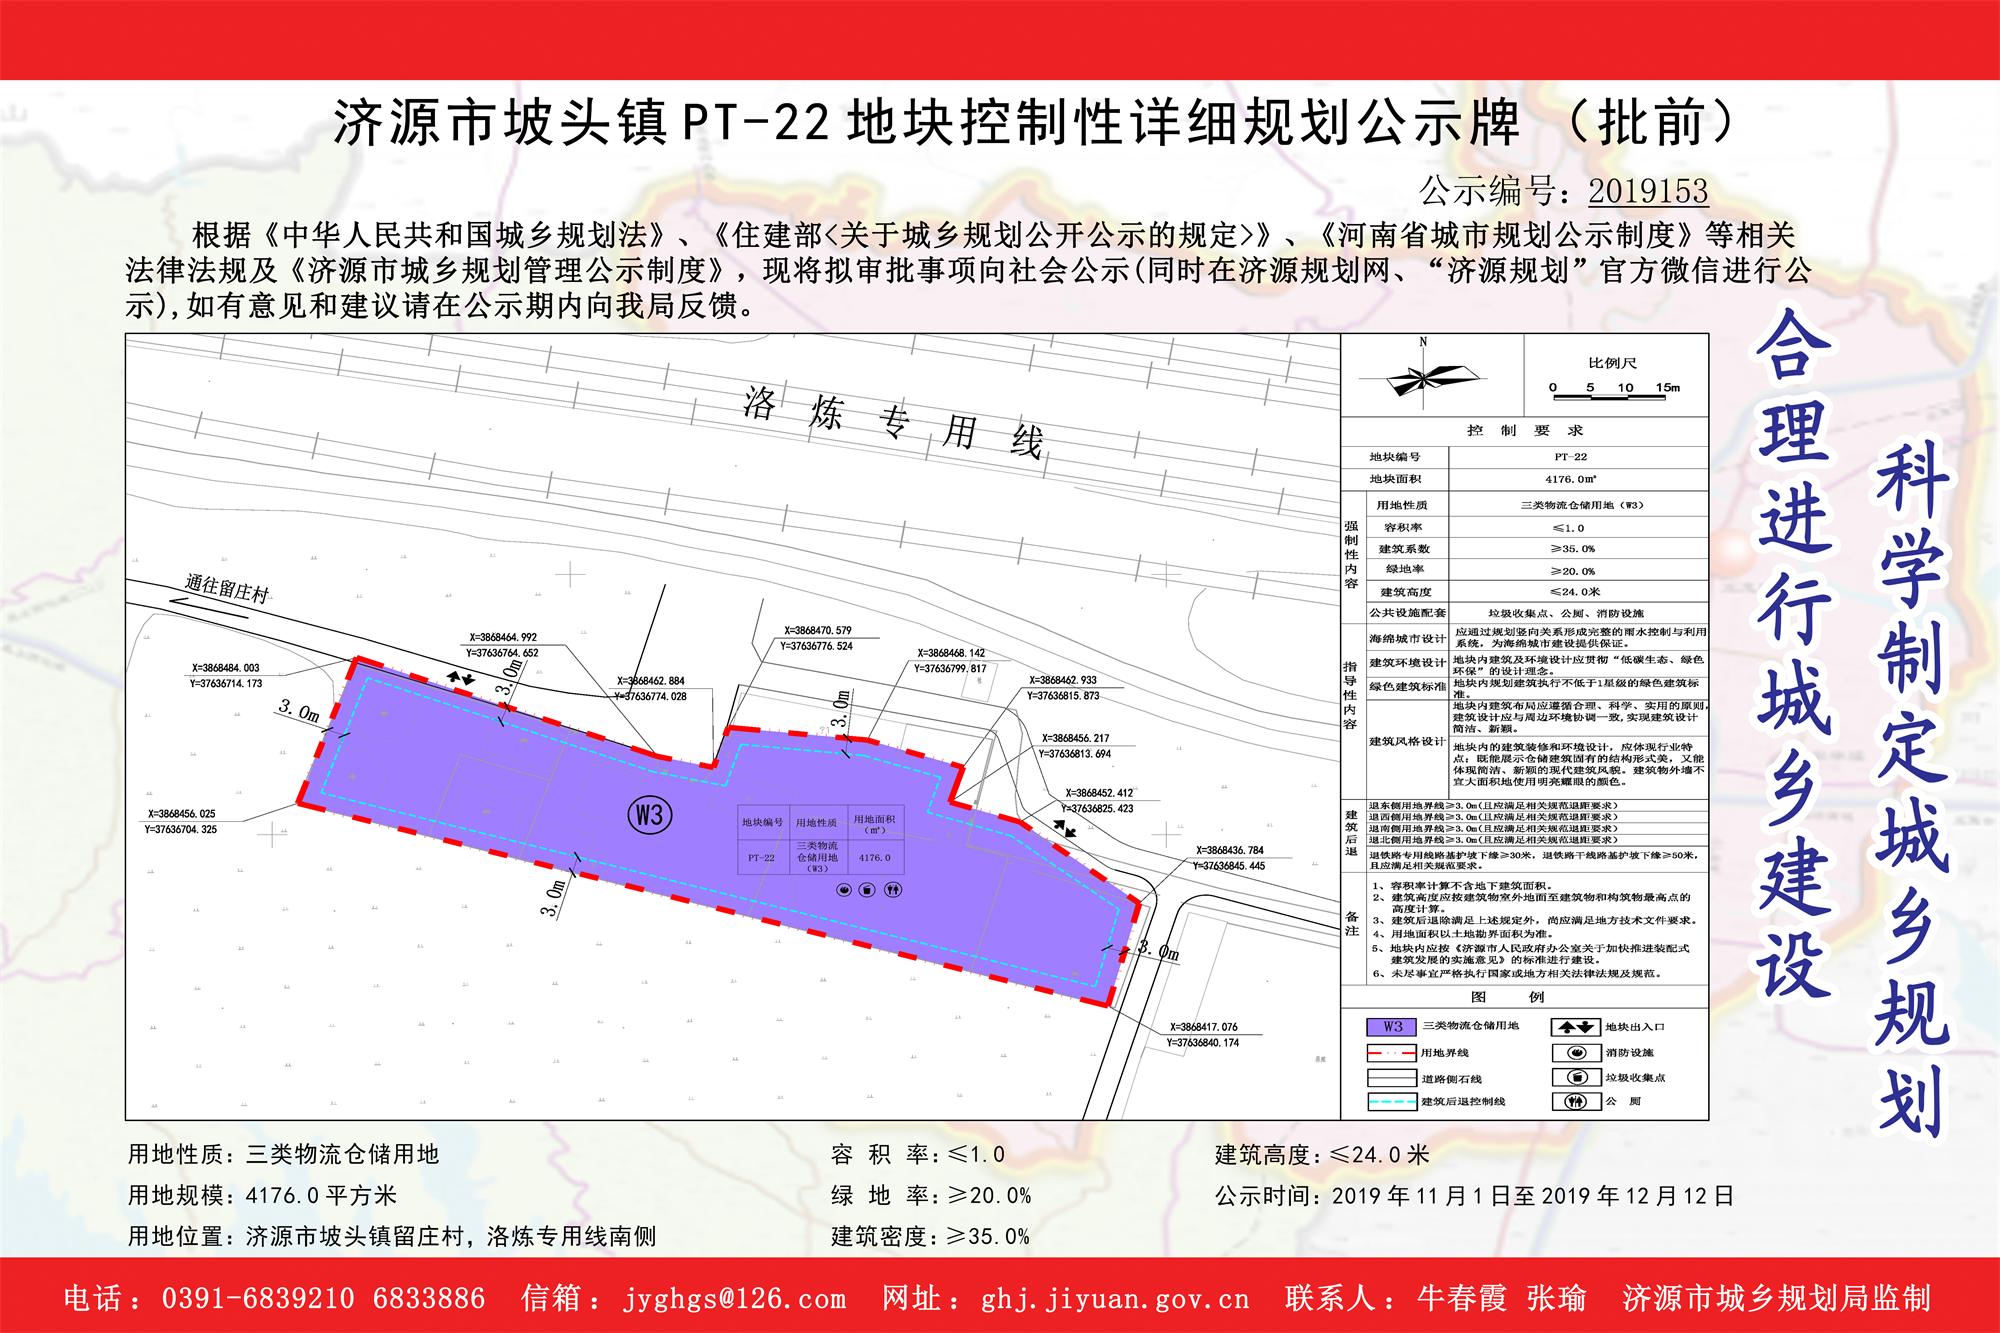Click the purple W3 legend color swatch
Viewport: 2000px width, 1333px height.
tap(1392, 1027)
